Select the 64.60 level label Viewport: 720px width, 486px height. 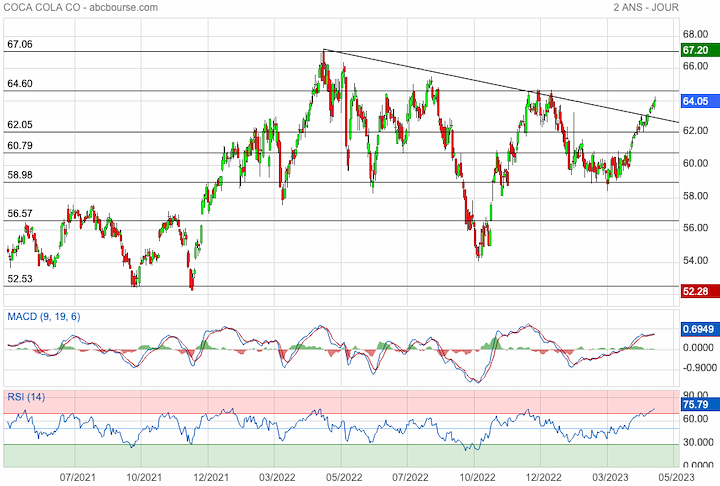point(20,84)
